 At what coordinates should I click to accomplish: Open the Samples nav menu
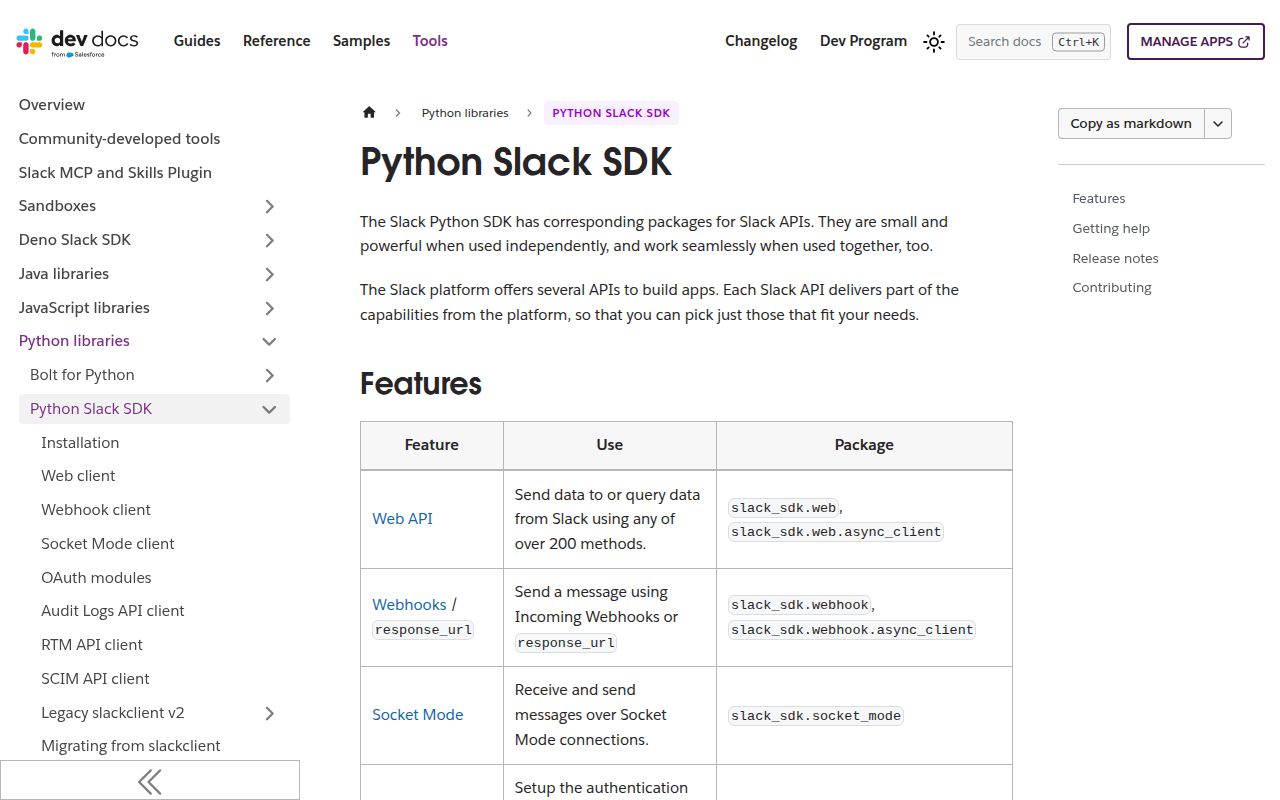(x=361, y=41)
